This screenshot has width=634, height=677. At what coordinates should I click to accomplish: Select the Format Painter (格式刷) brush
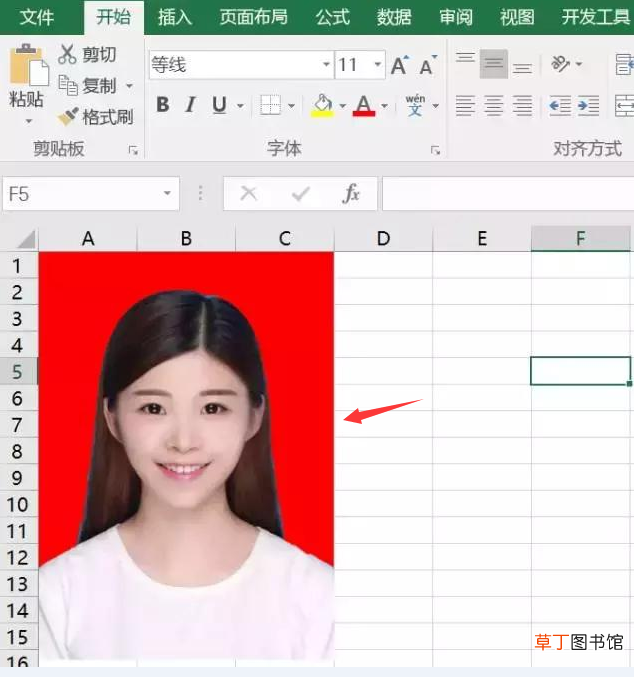(x=68, y=117)
